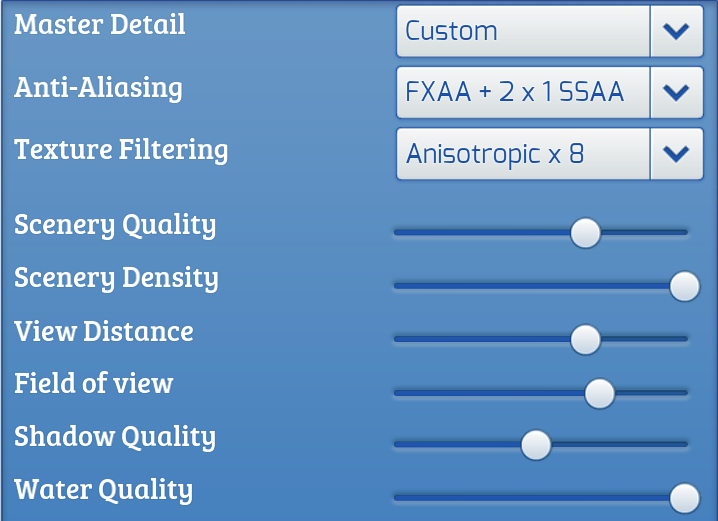The height and width of the screenshot is (521, 718).
Task: Click the Shadow Quality label
Action: [115, 437]
